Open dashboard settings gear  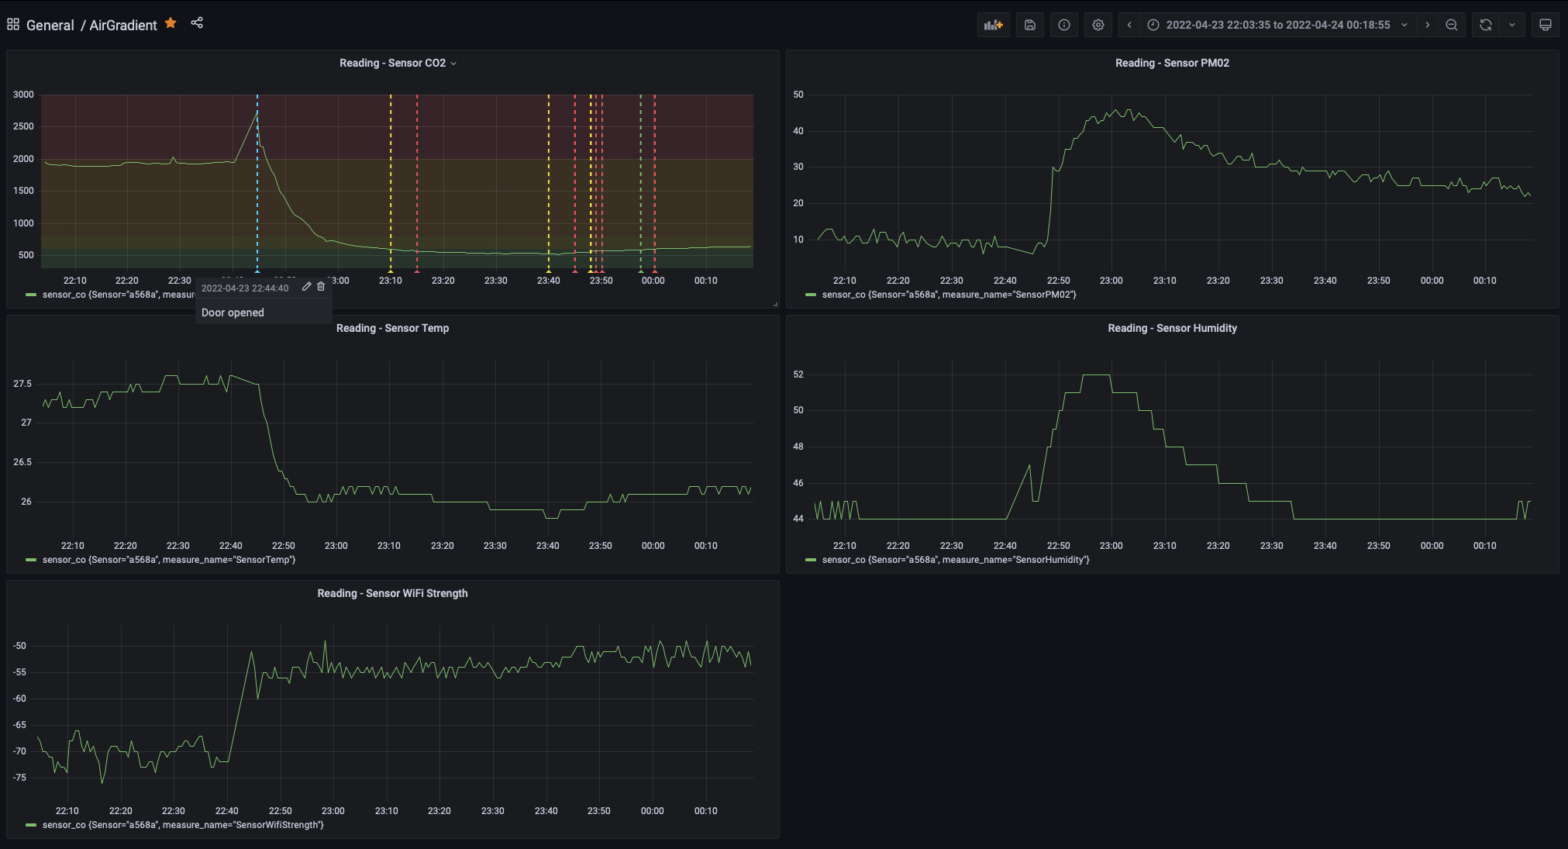pos(1098,25)
